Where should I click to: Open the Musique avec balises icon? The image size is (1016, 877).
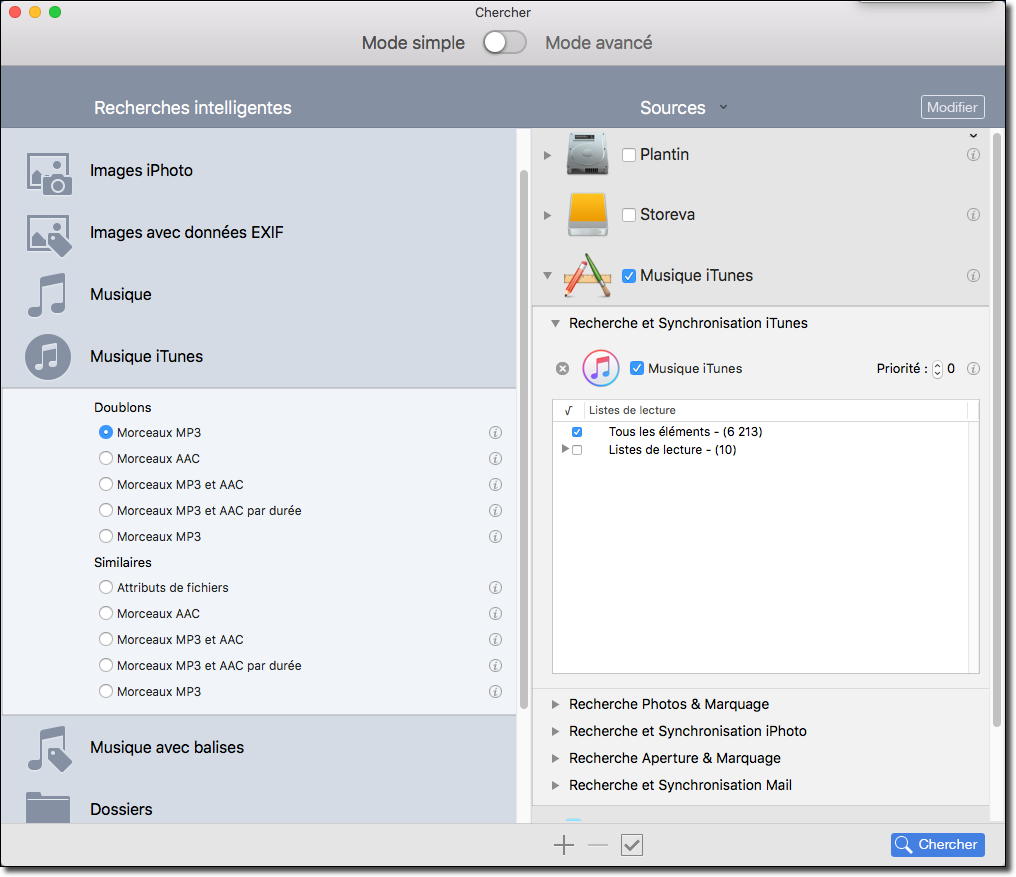(x=49, y=749)
